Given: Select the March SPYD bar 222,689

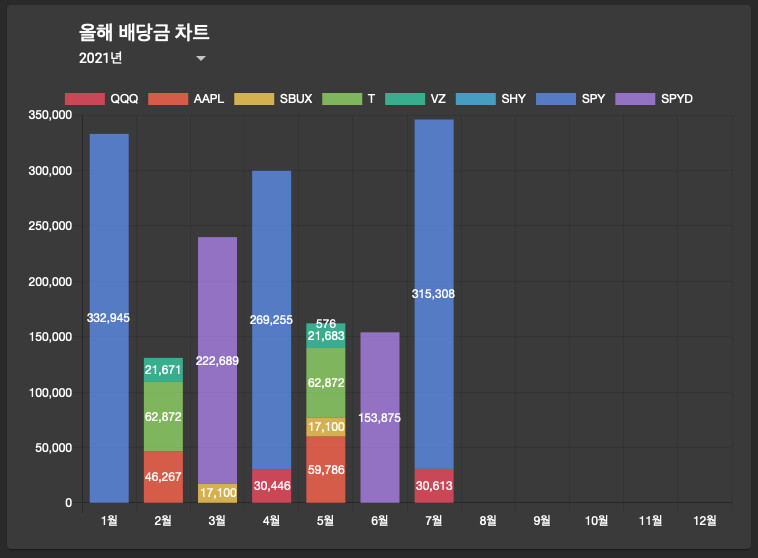Looking at the screenshot, I should tap(218, 360).
